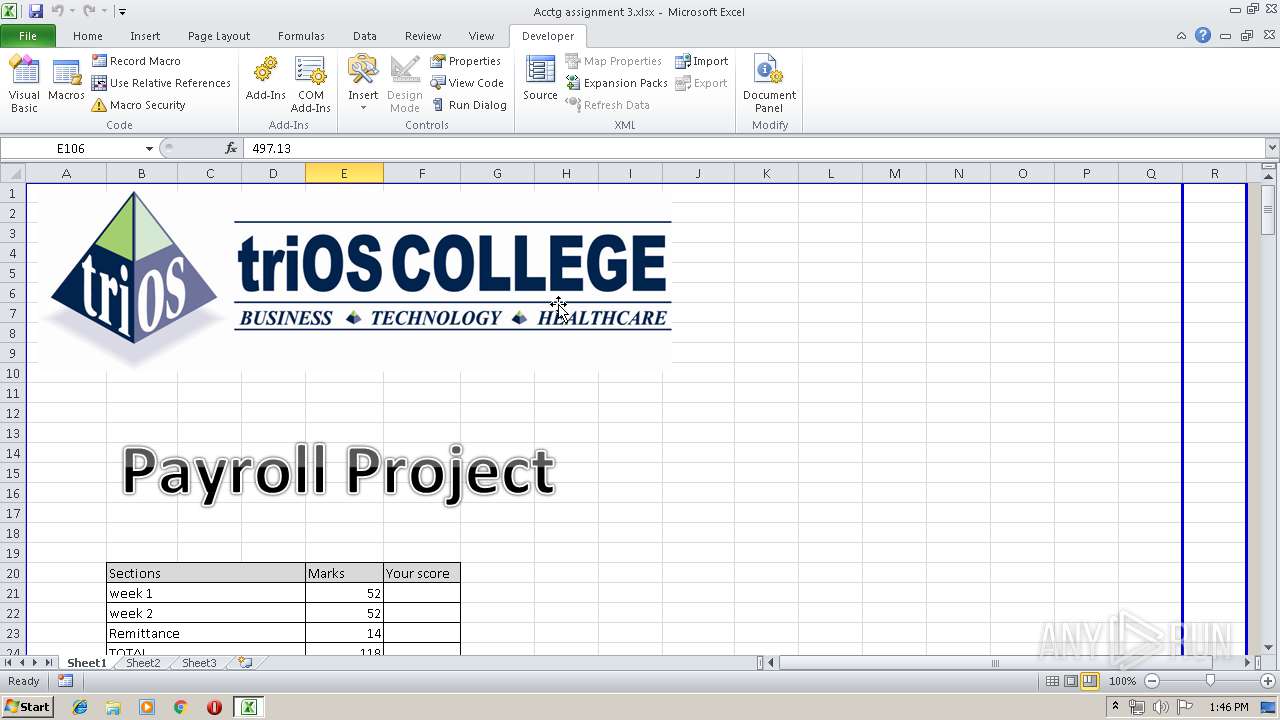The image size is (1280, 720).
Task: Open Customize Quick Access Toolbar dropdown
Action: tap(122, 11)
